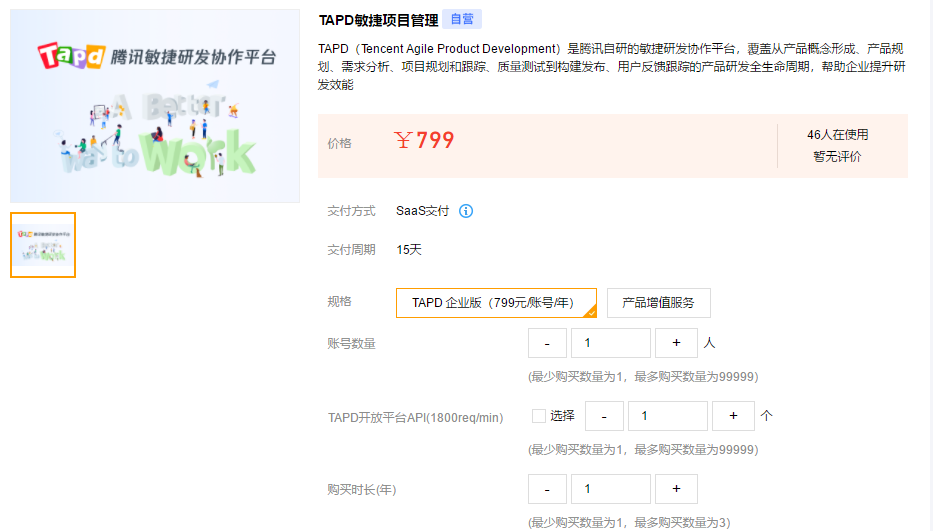Image resolution: width=933 pixels, height=531 pixels.
Task: Open the 暂无评价 reviews link
Action: (837, 157)
